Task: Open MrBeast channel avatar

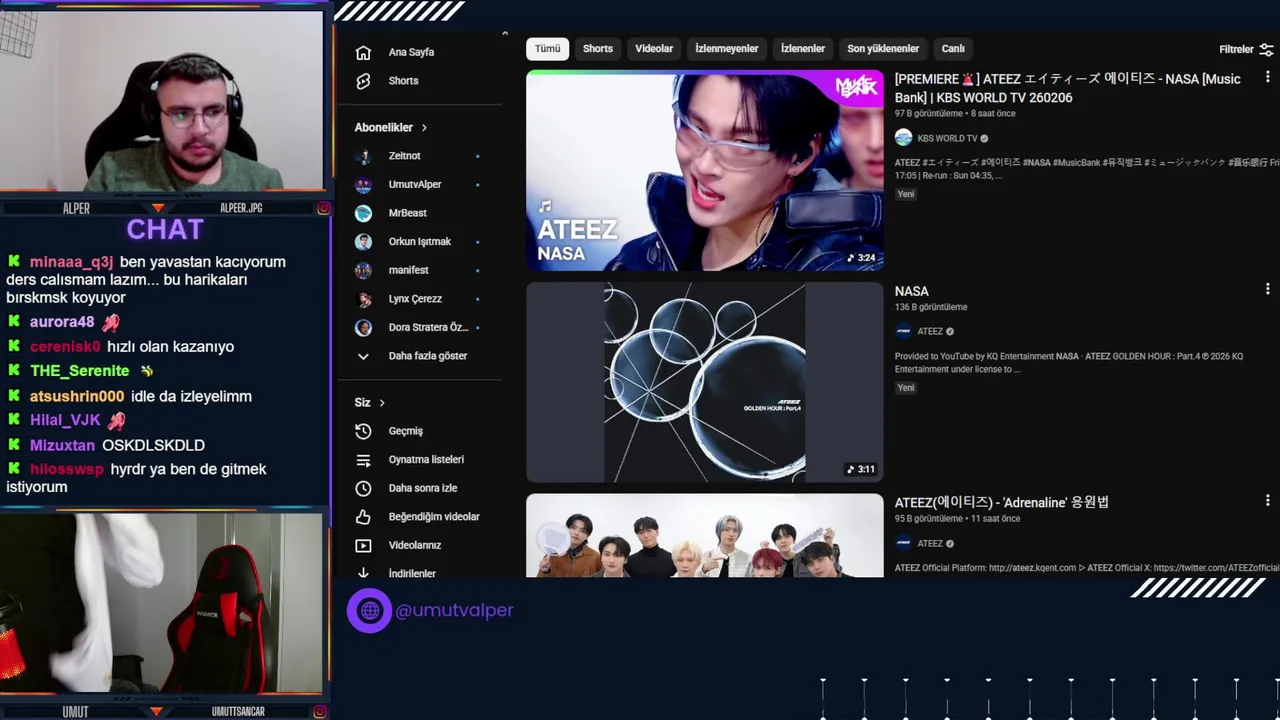Action: pyautogui.click(x=364, y=213)
